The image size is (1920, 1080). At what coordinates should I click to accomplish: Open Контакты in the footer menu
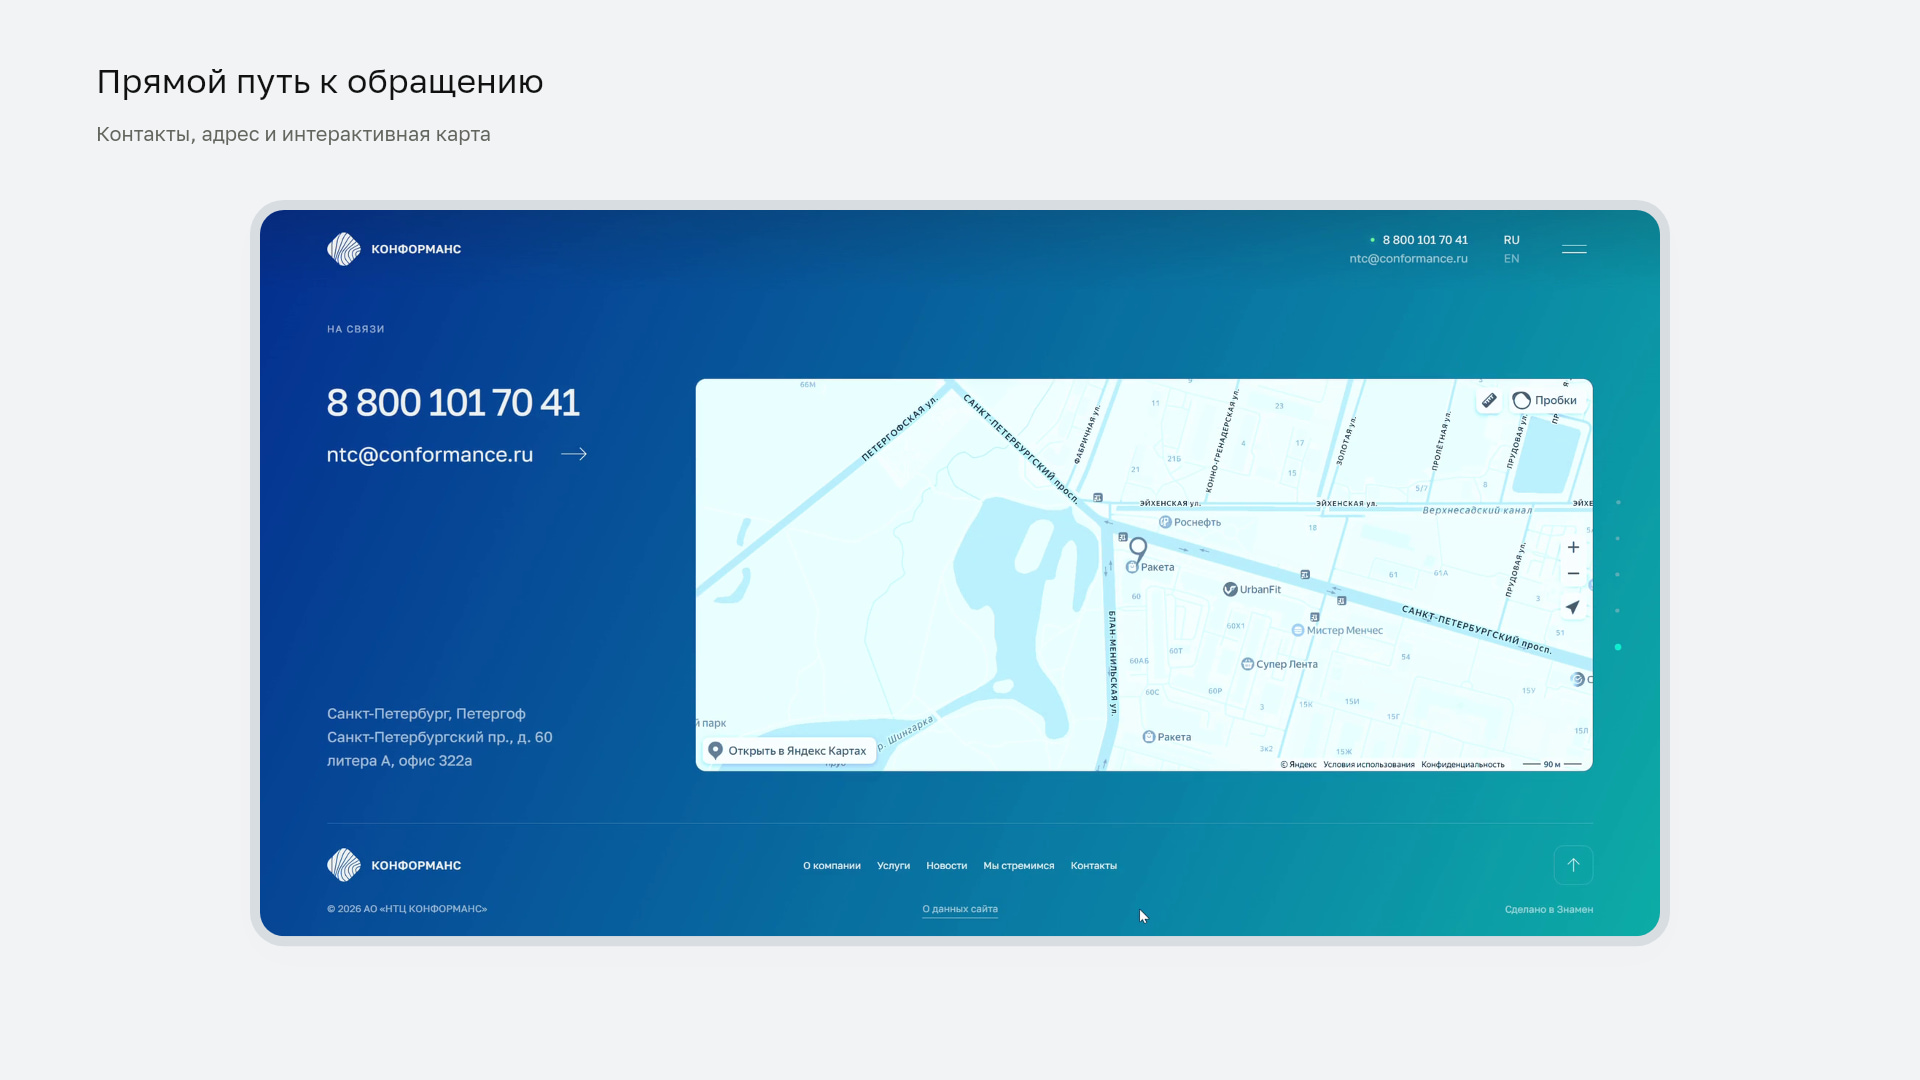click(x=1093, y=866)
